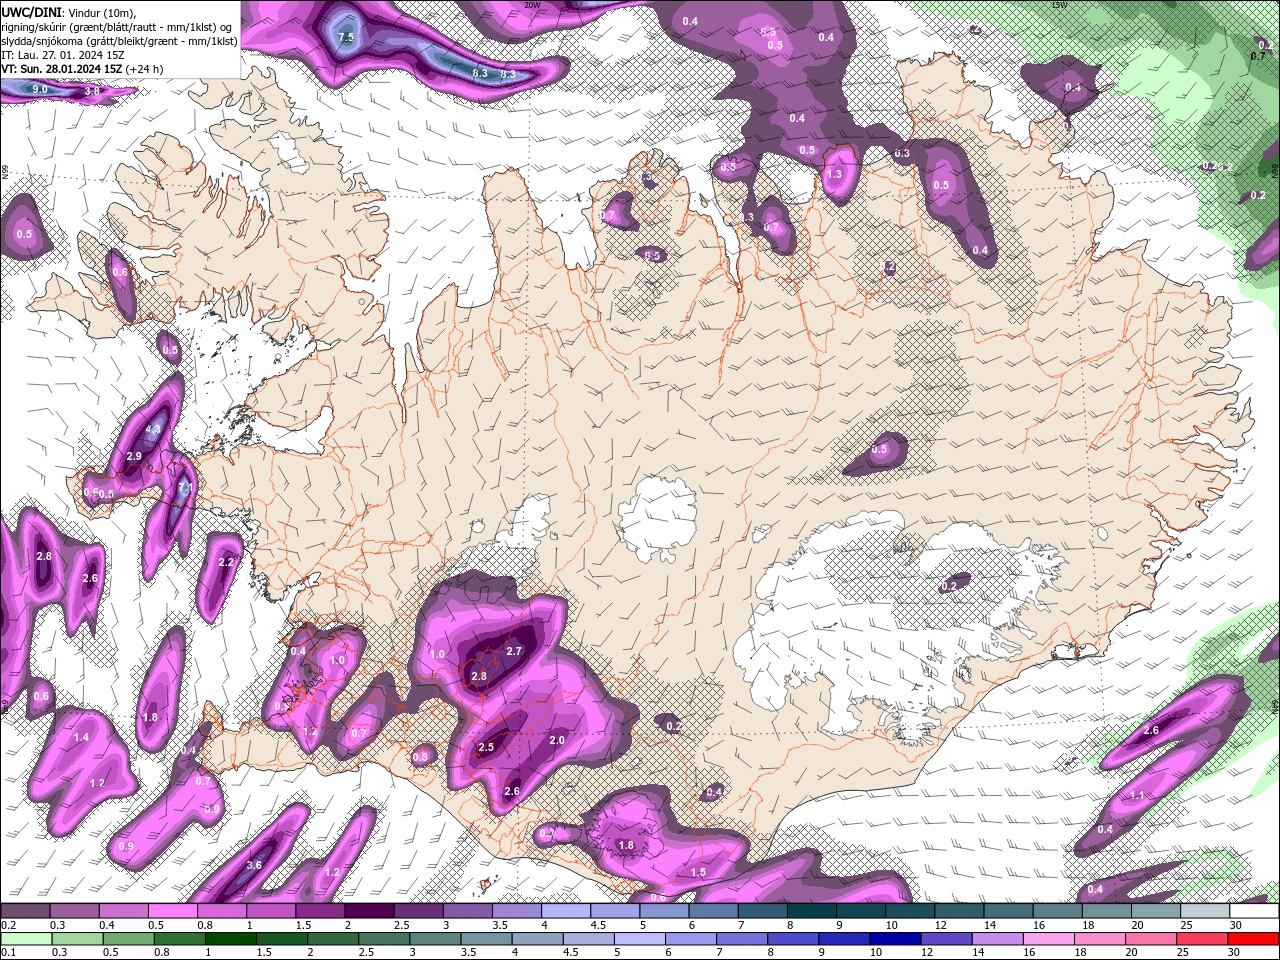Click the slydda/snjókoma legend description line
The height and width of the screenshot is (960, 1280).
[119, 41]
